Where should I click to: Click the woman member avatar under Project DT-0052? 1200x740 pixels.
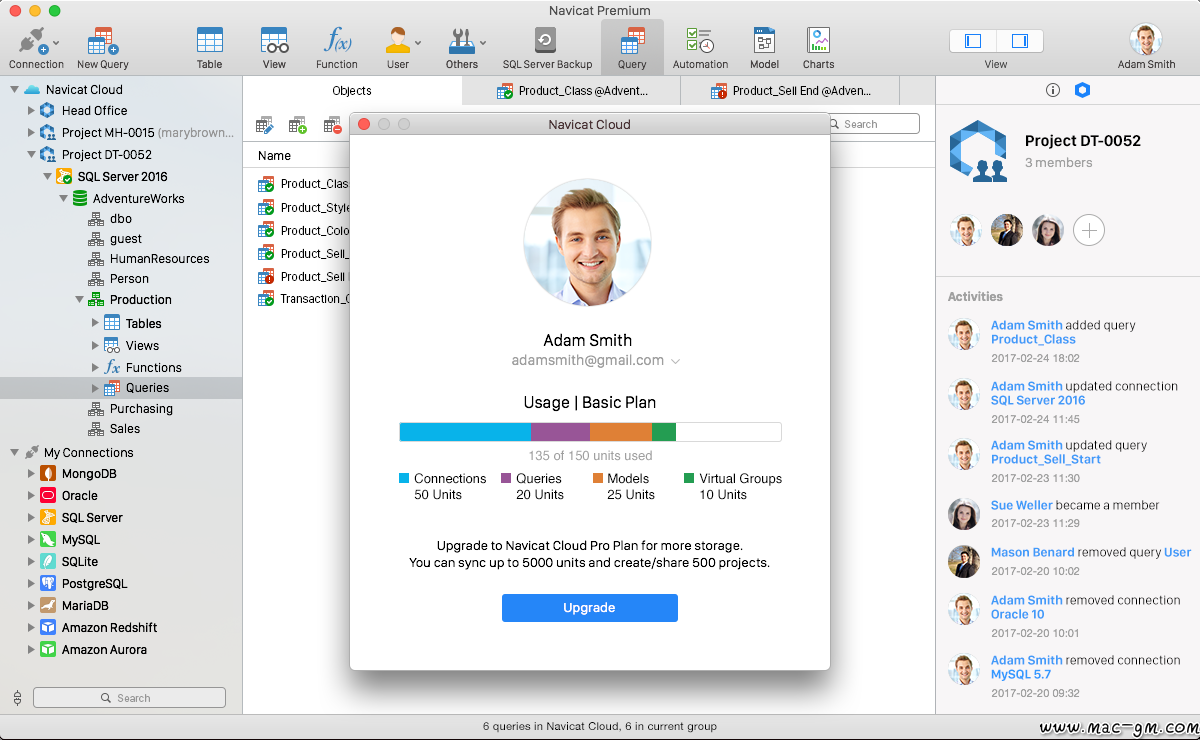point(1048,231)
